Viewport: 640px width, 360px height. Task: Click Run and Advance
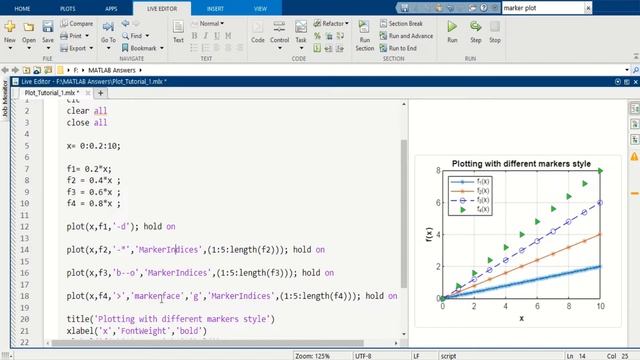(407, 36)
